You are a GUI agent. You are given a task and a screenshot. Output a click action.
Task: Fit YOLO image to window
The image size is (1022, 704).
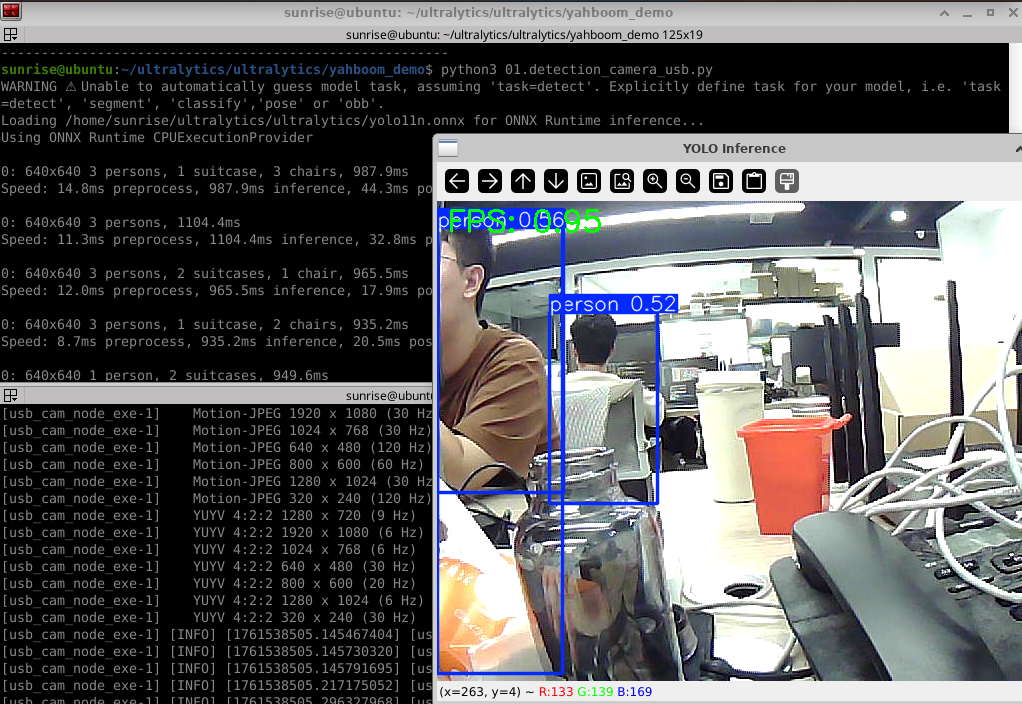coord(622,181)
